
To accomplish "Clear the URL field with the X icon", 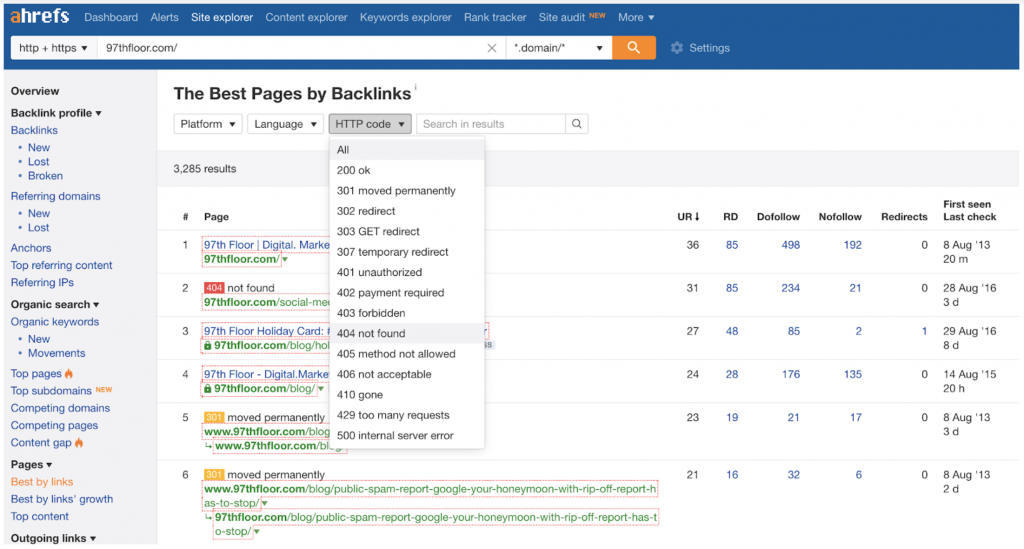I will click(x=492, y=48).
